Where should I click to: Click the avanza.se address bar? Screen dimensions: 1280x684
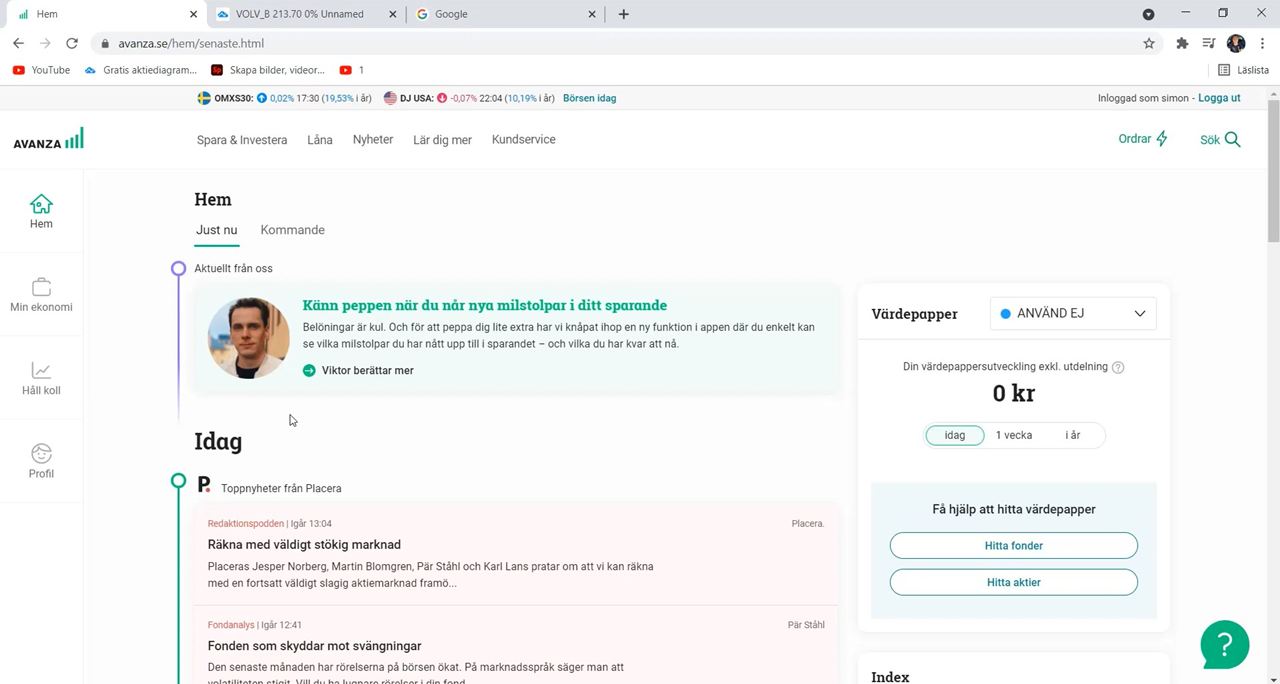[620, 43]
